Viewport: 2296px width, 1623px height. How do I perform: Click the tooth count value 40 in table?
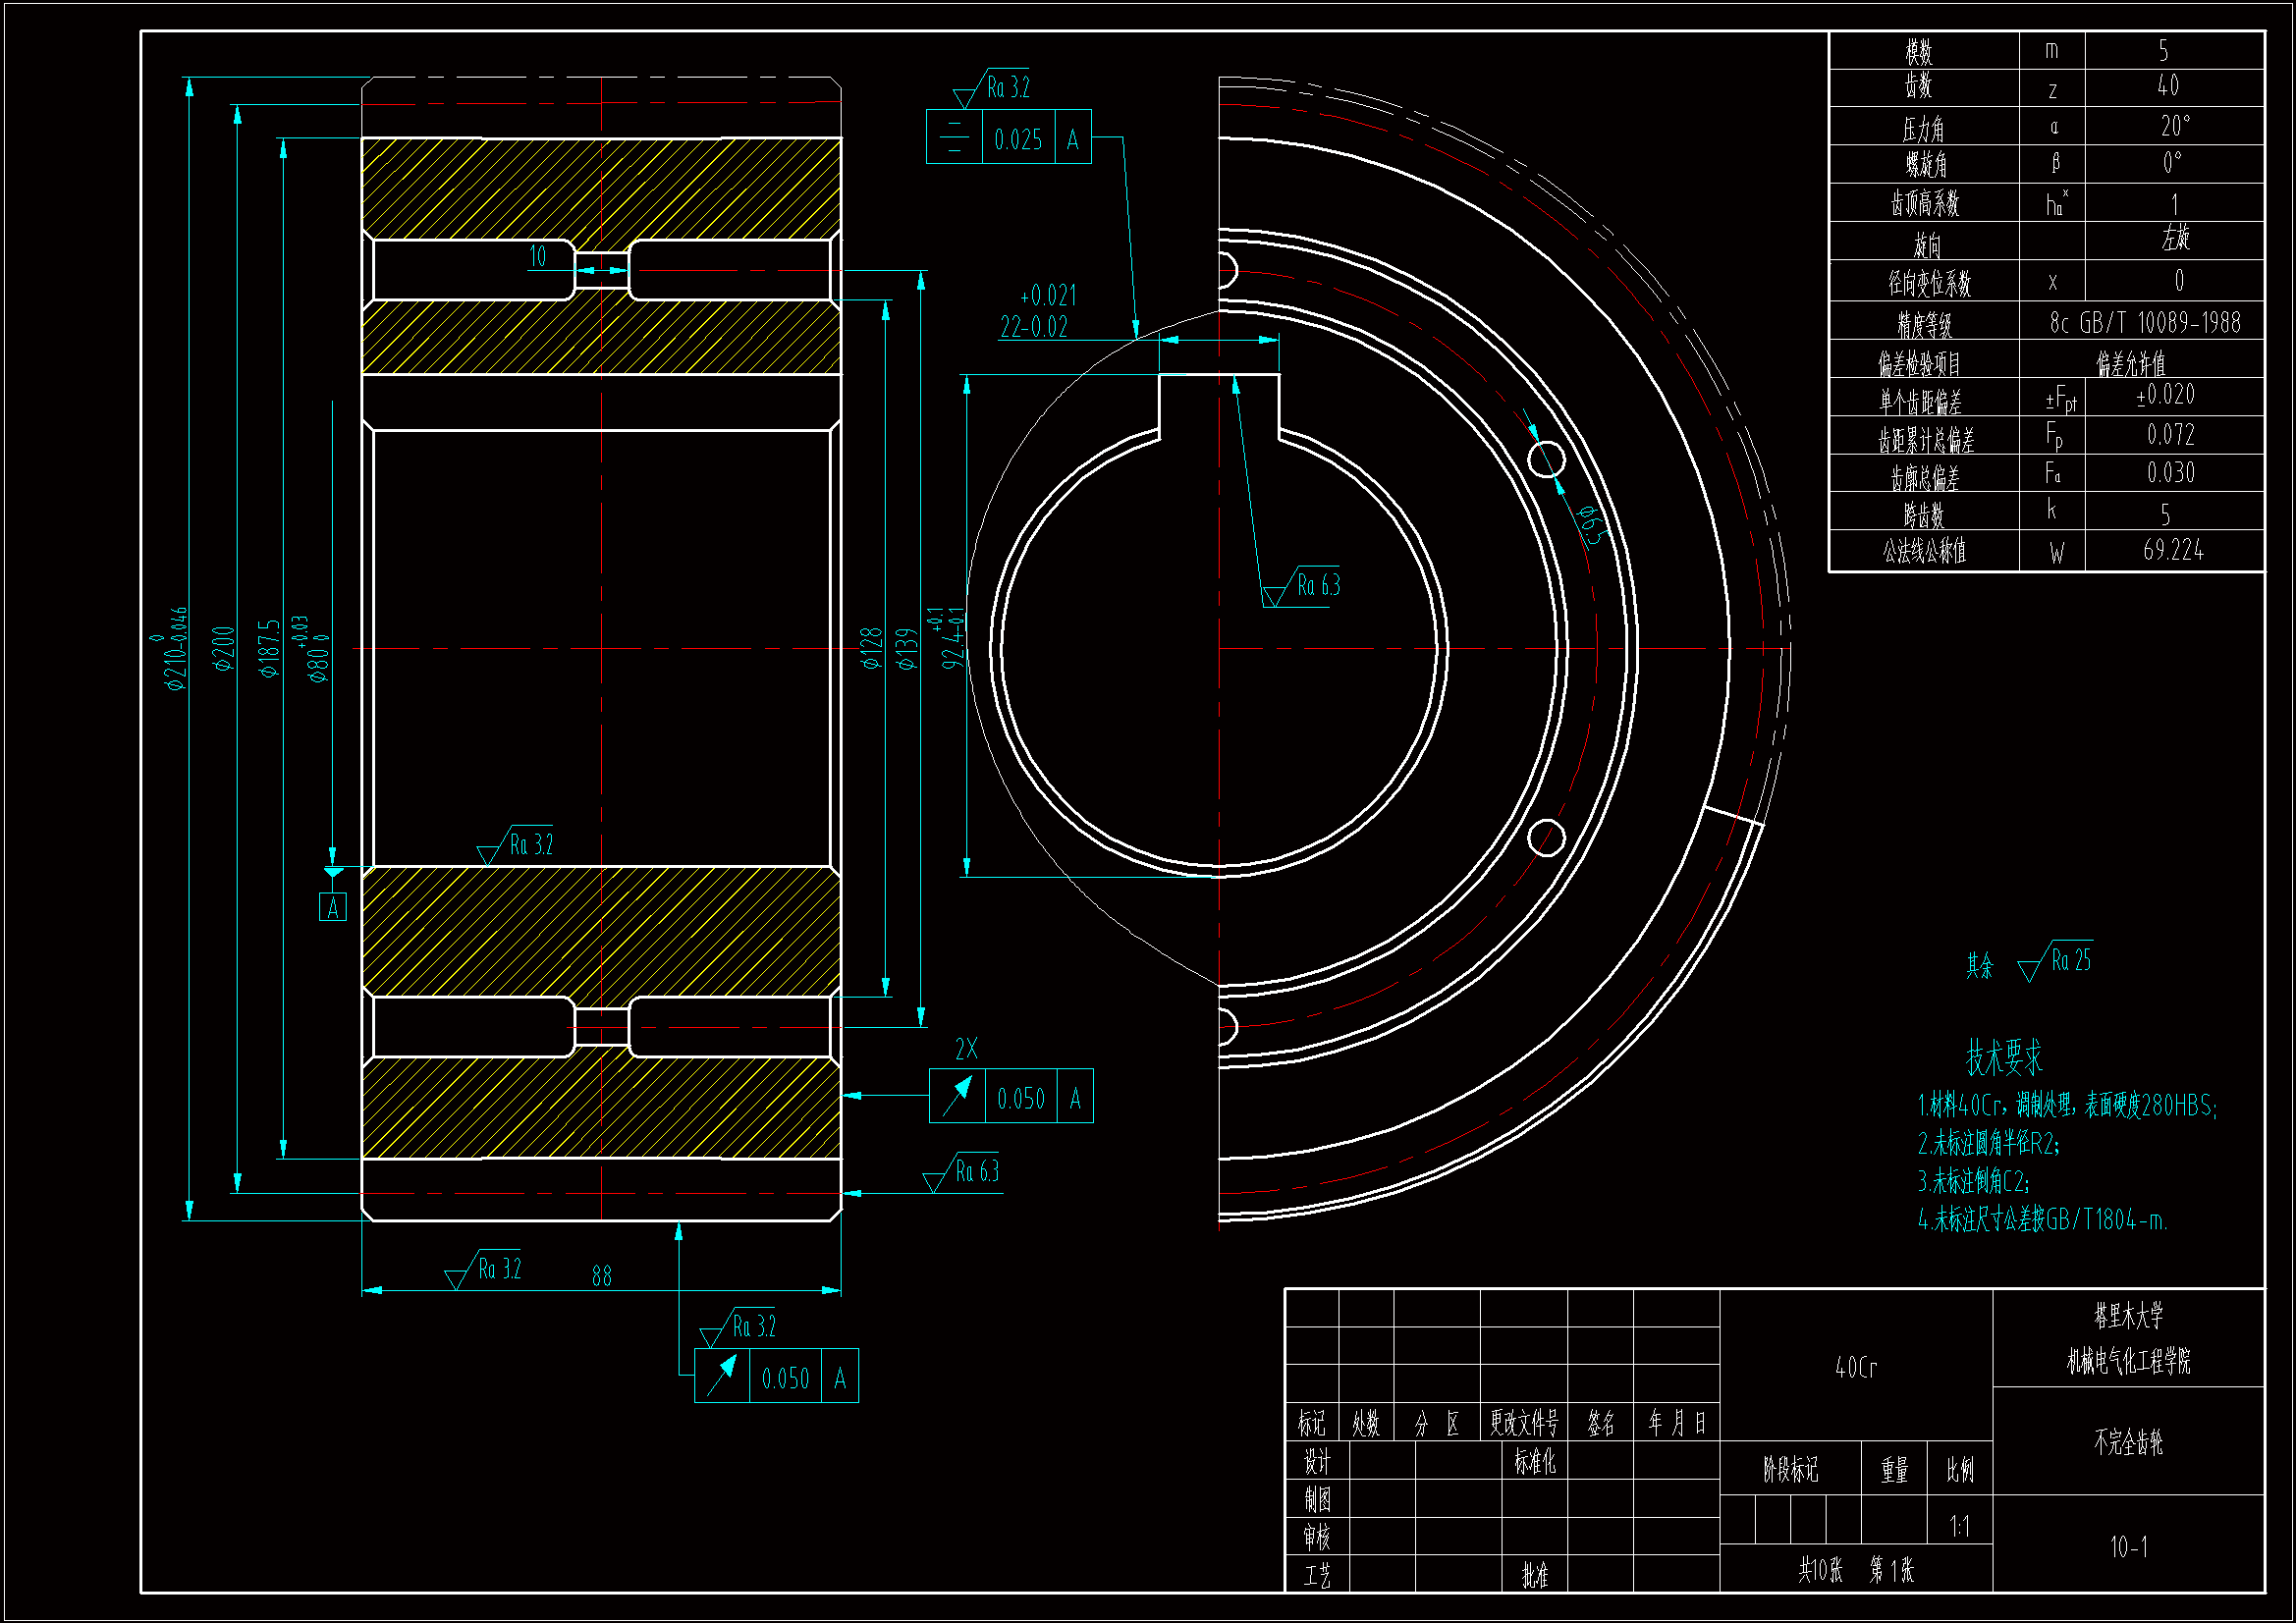coord(2167,86)
